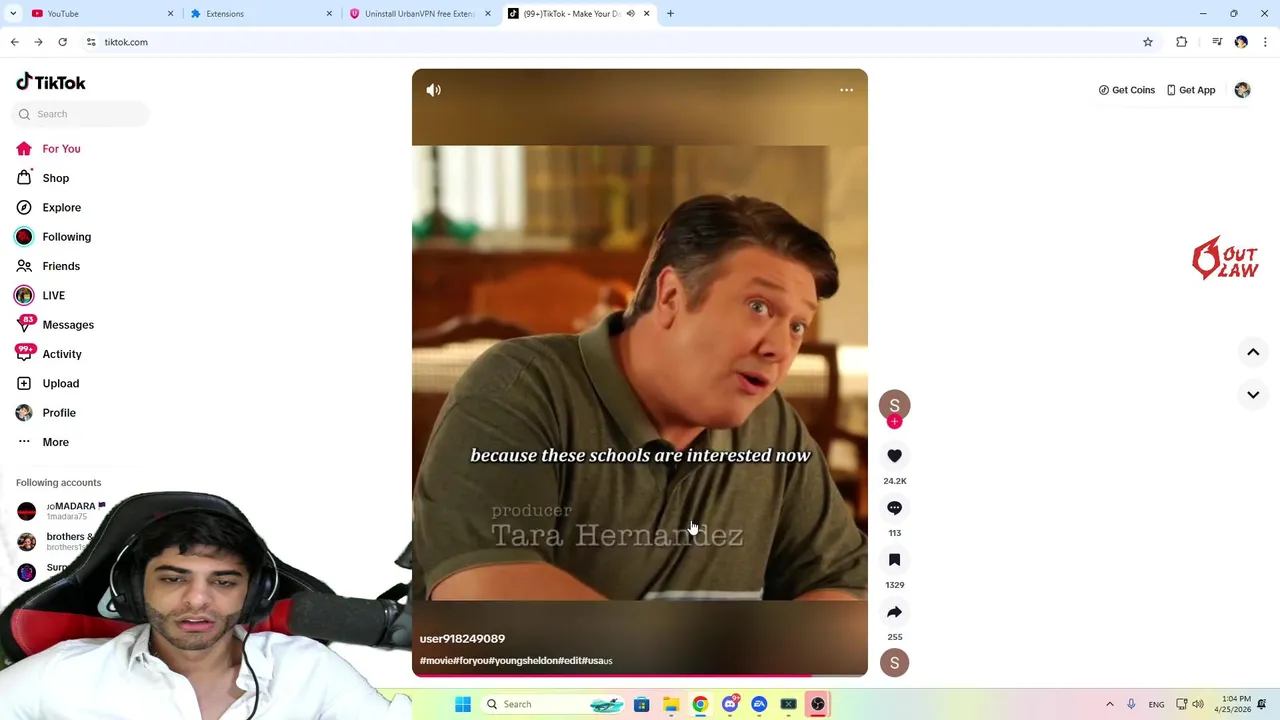Open the creator's S avatar above the like button
The width and height of the screenshot is (1280, 720).
tap(894, 404)
